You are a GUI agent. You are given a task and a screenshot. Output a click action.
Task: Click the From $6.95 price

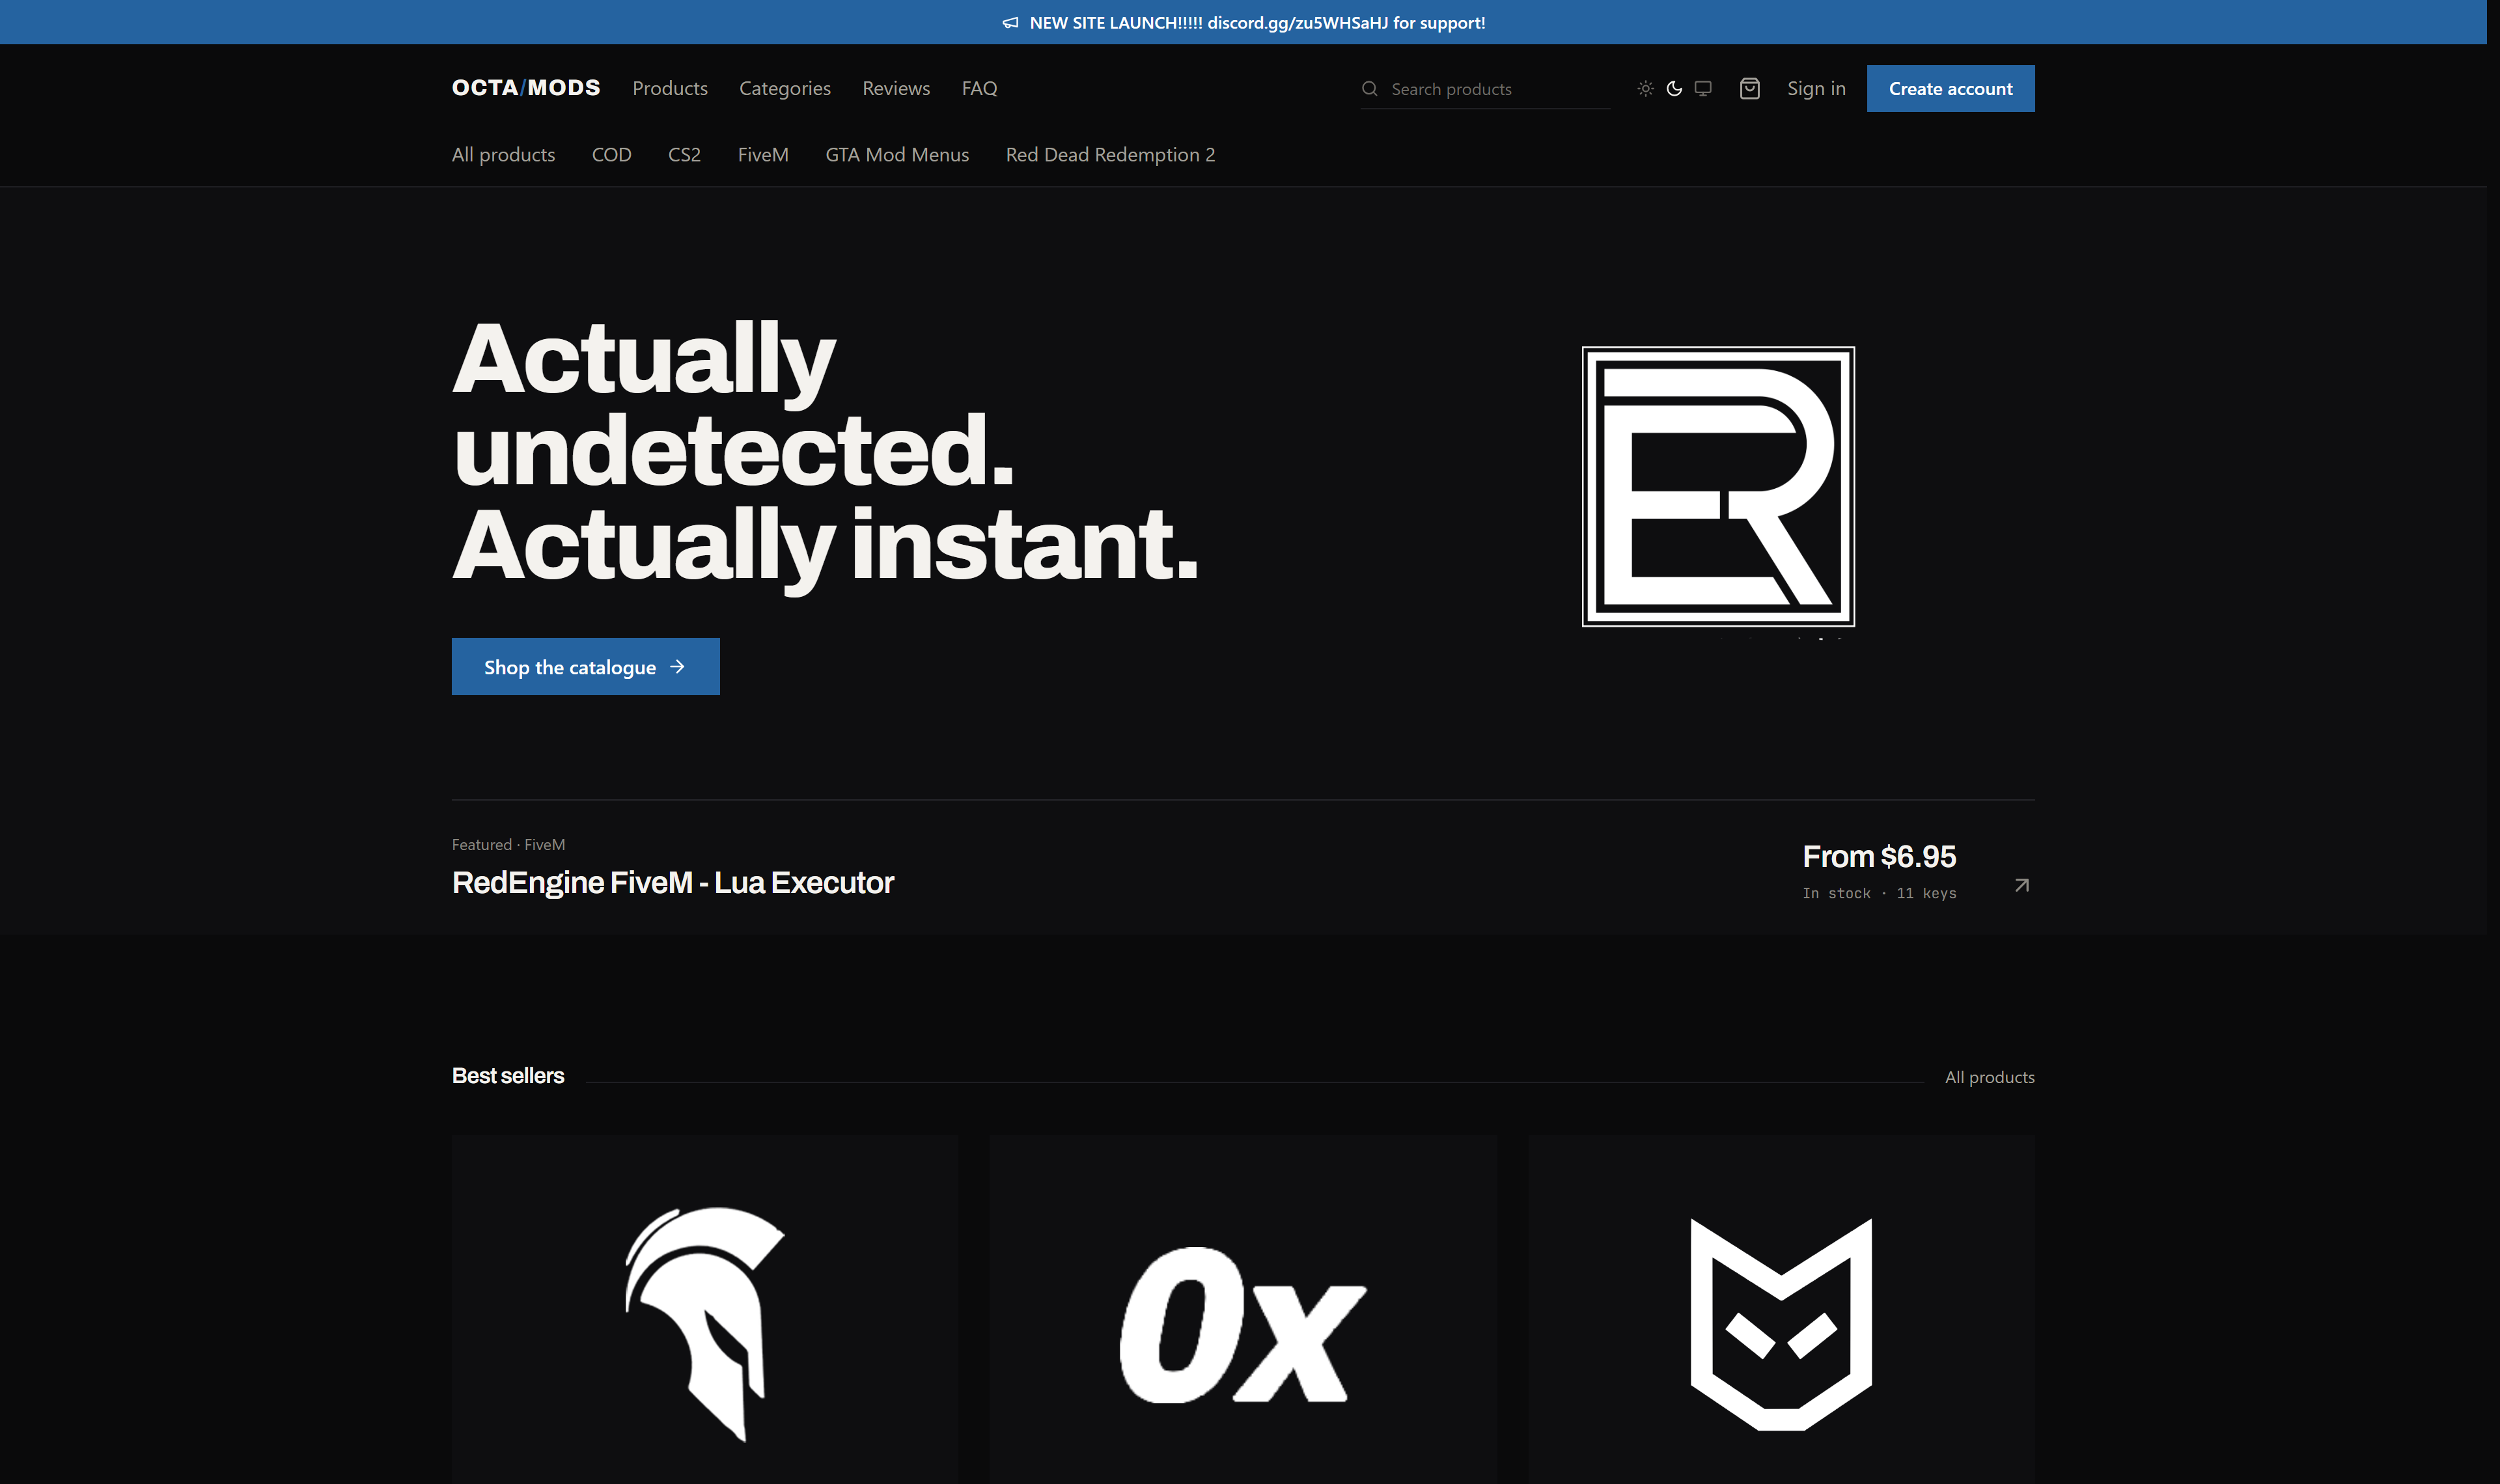(1879, 856)
